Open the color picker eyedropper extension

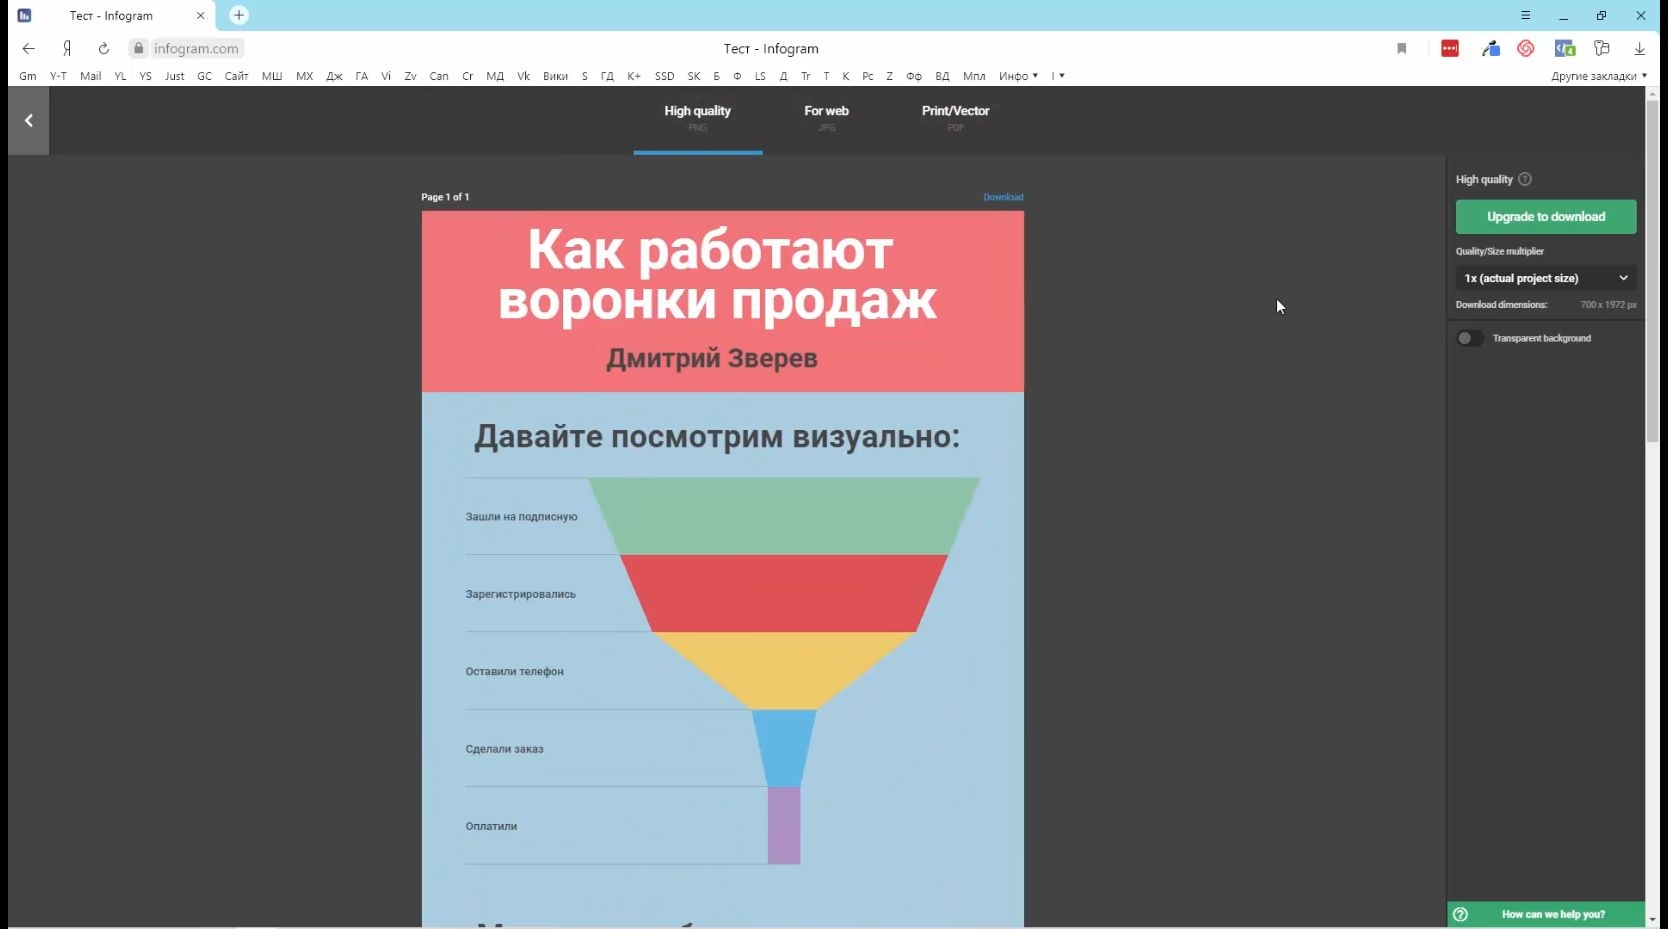1491,48
